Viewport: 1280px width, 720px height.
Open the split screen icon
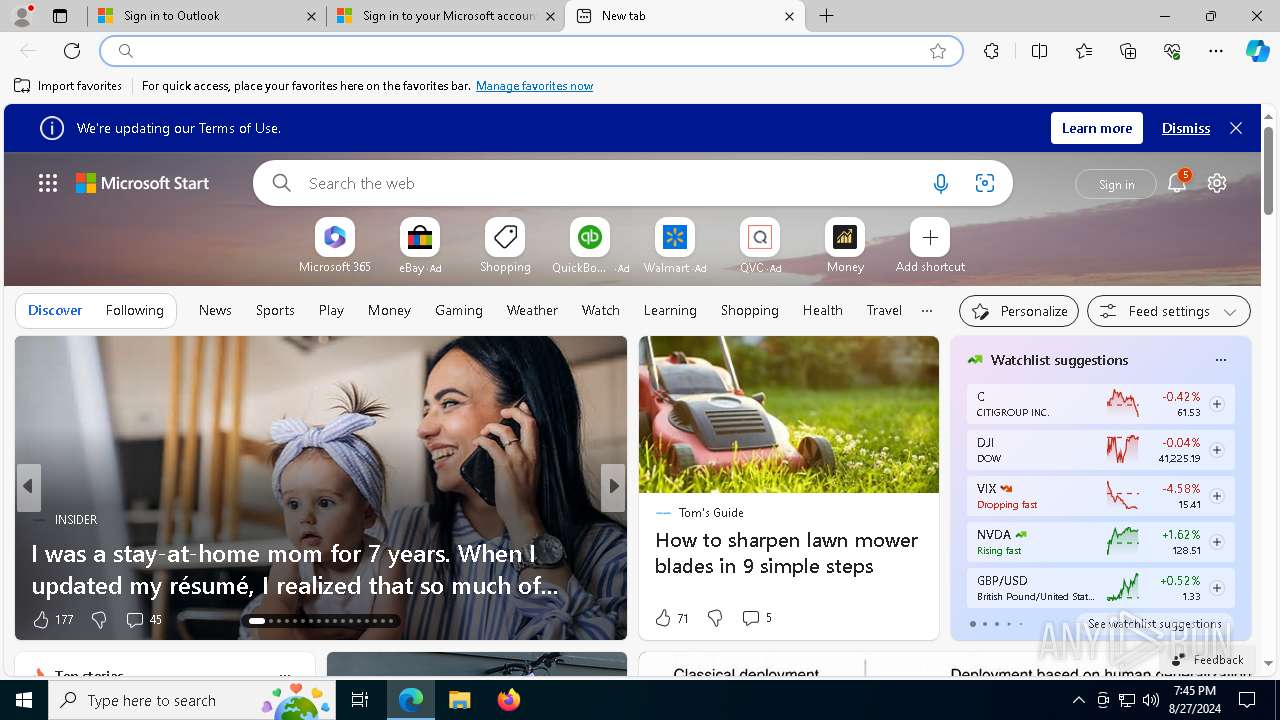pos(1039,51)
